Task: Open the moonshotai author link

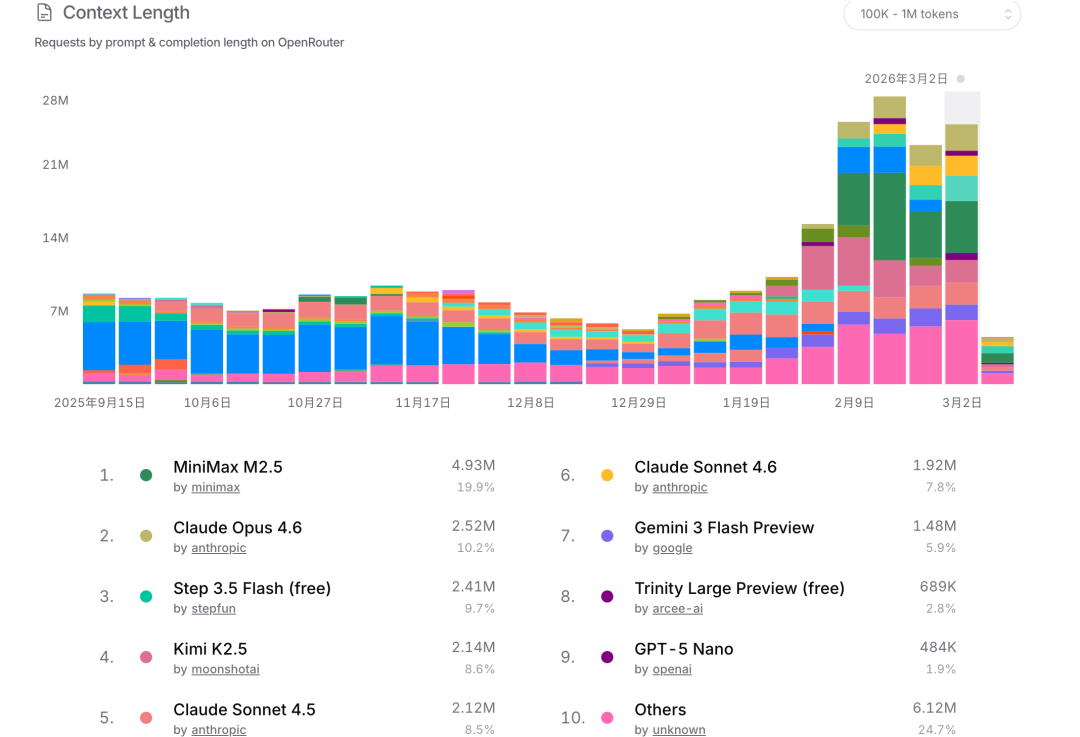Action: pos(225,669)
